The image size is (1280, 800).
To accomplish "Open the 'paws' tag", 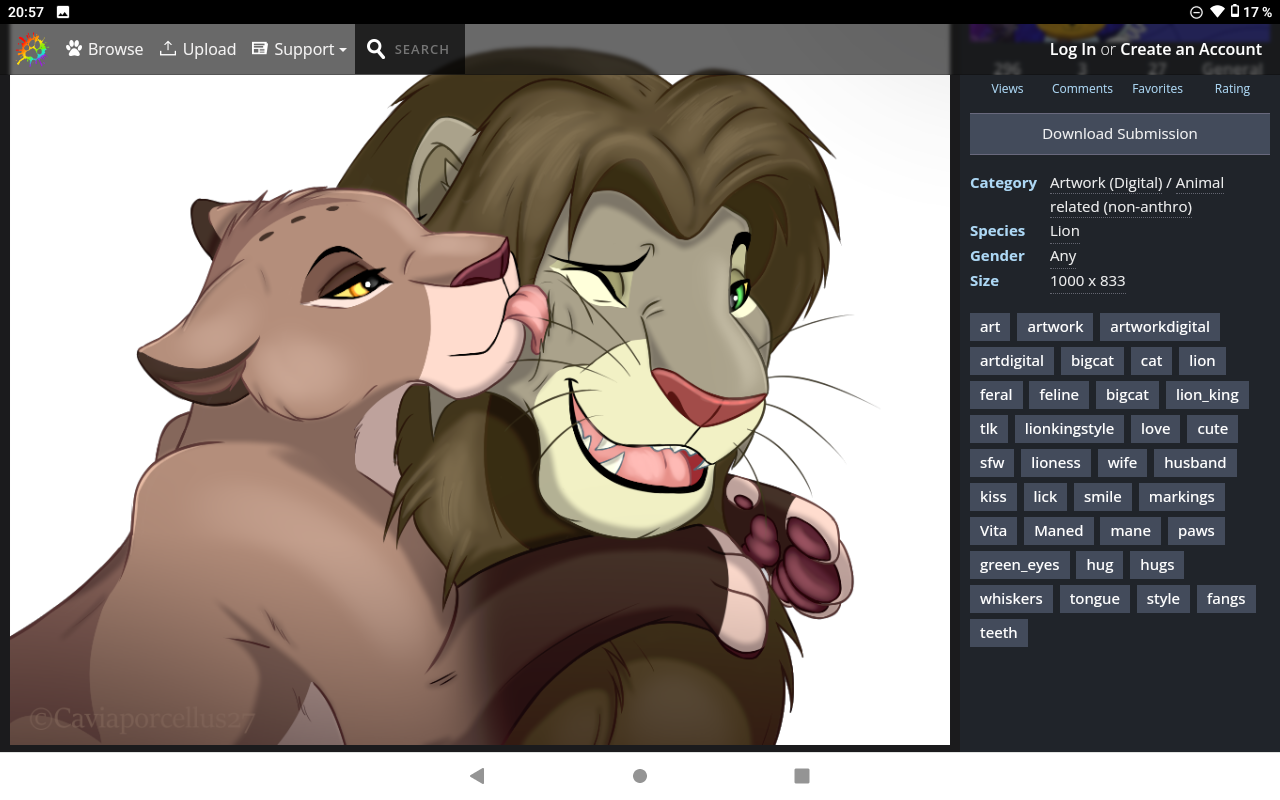I will (x=1196, y=531).
